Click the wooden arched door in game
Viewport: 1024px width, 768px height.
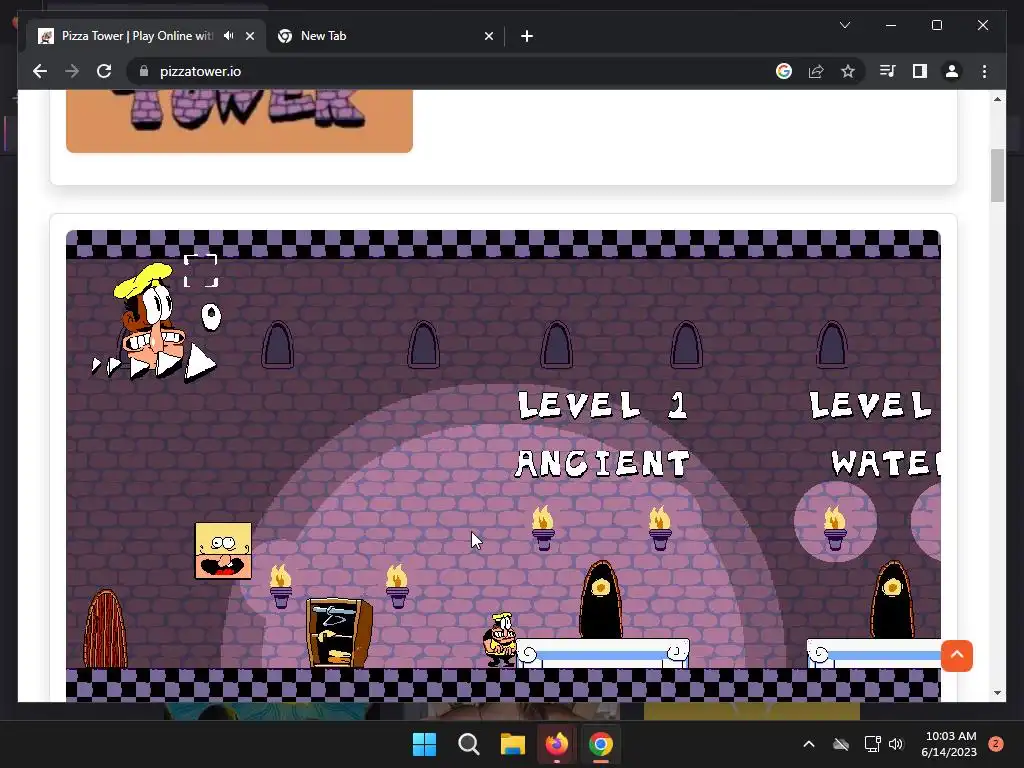(105, 628)
